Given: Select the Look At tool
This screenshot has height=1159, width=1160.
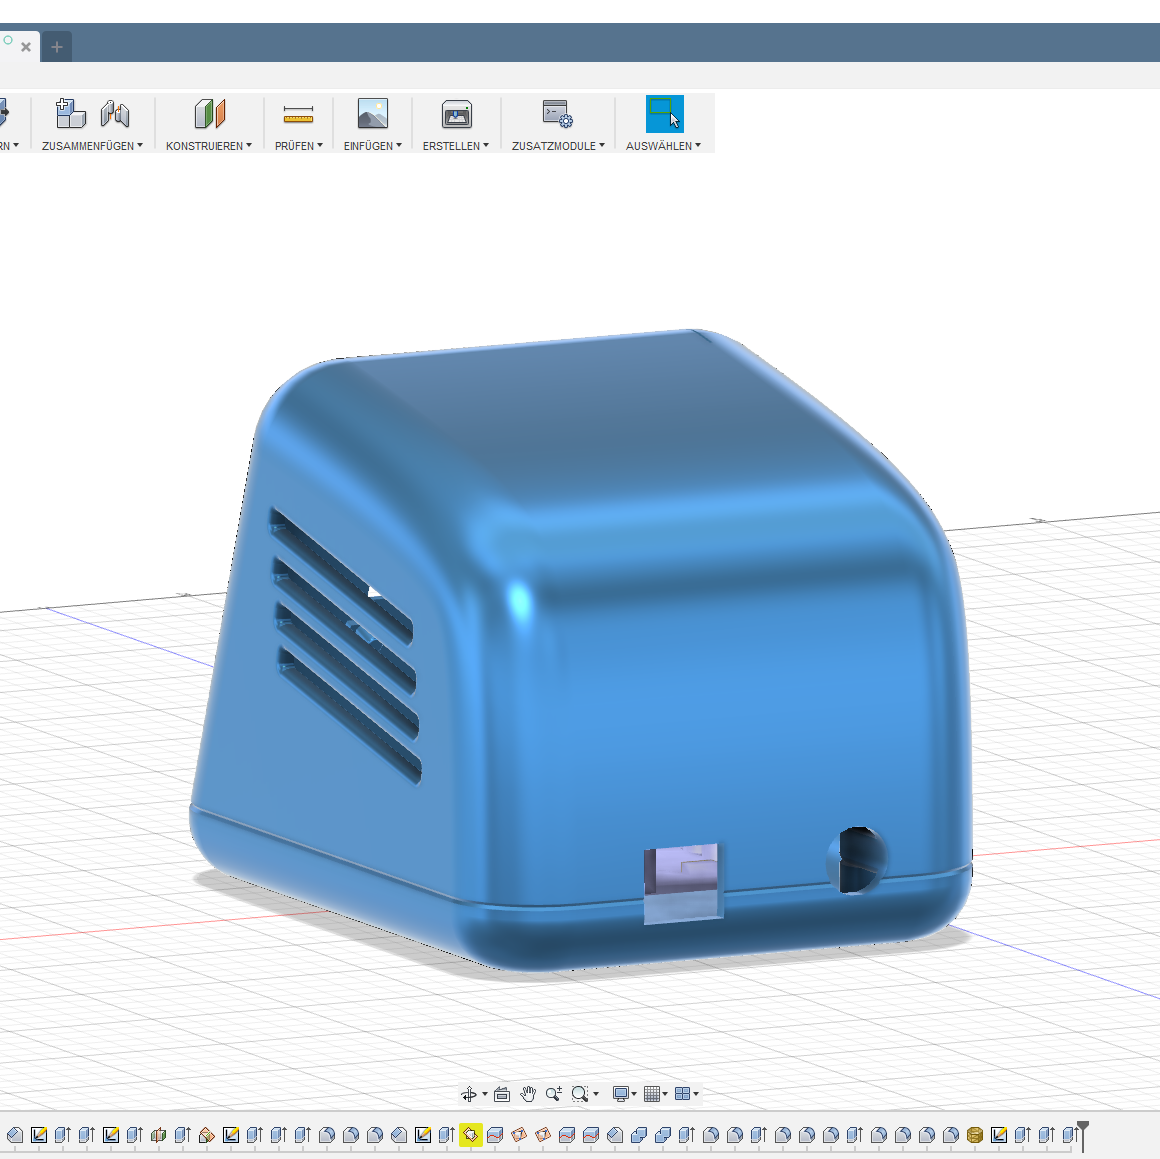Looking at the screenshot, I should tap(502, 1093).
